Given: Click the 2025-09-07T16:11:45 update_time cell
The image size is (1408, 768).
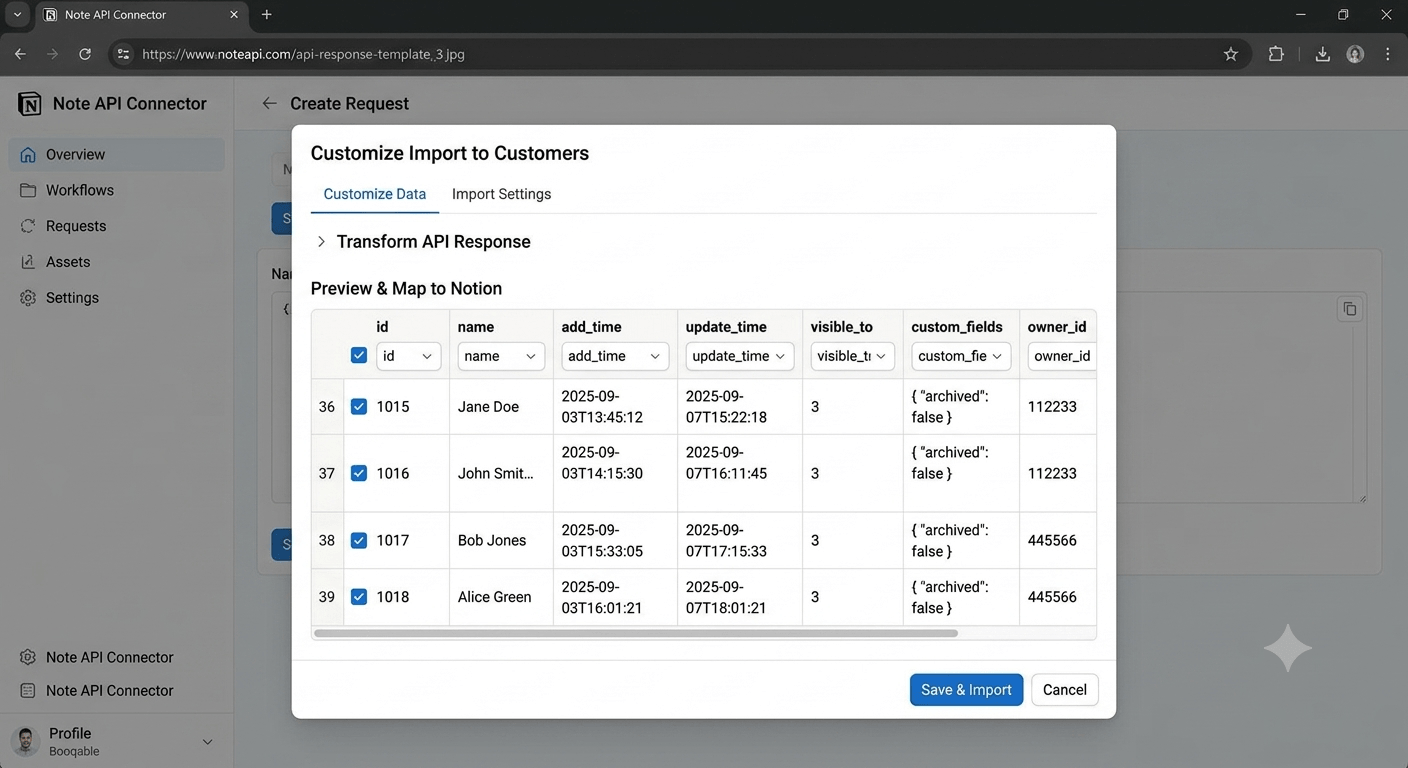Looking at the screenshot, I should (x=740, y=473).
